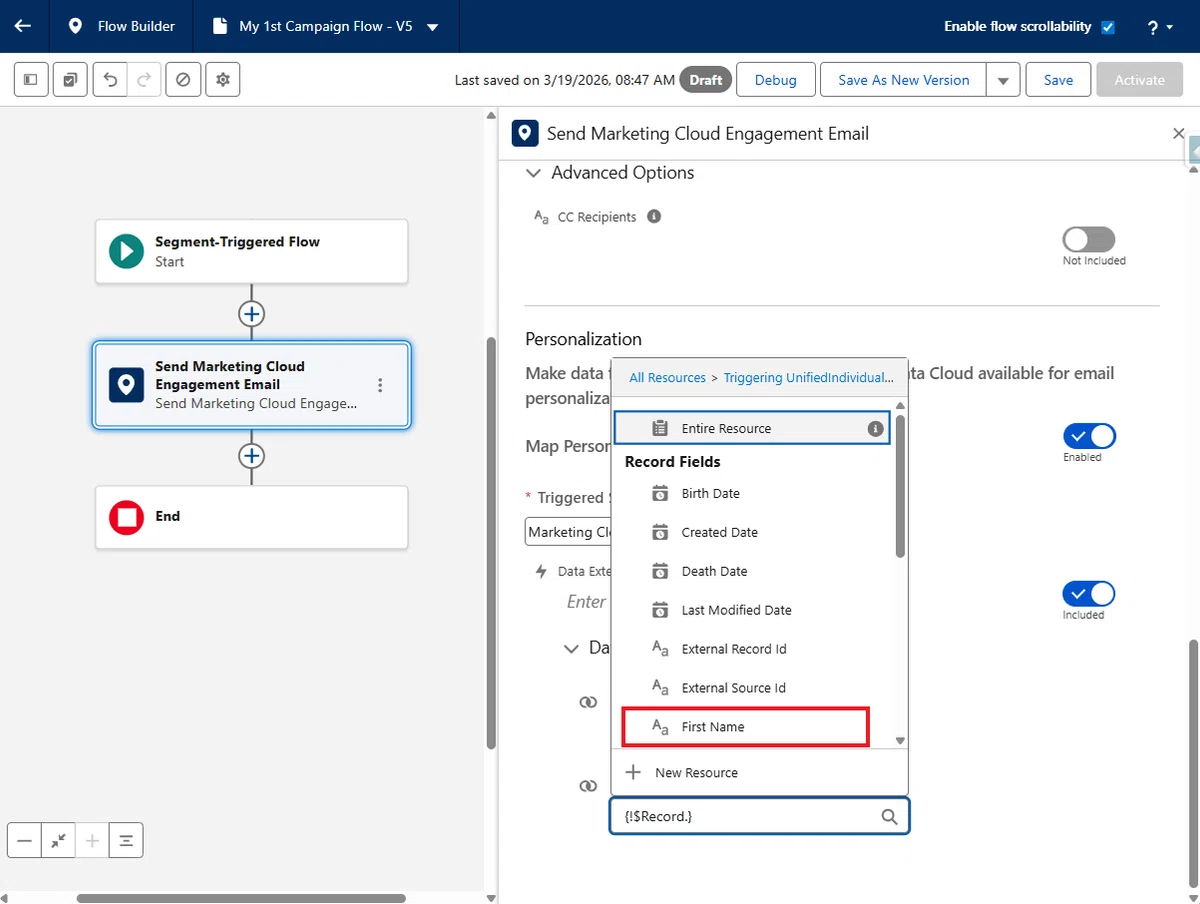Add element before the End node

click(x=252, y=456)
